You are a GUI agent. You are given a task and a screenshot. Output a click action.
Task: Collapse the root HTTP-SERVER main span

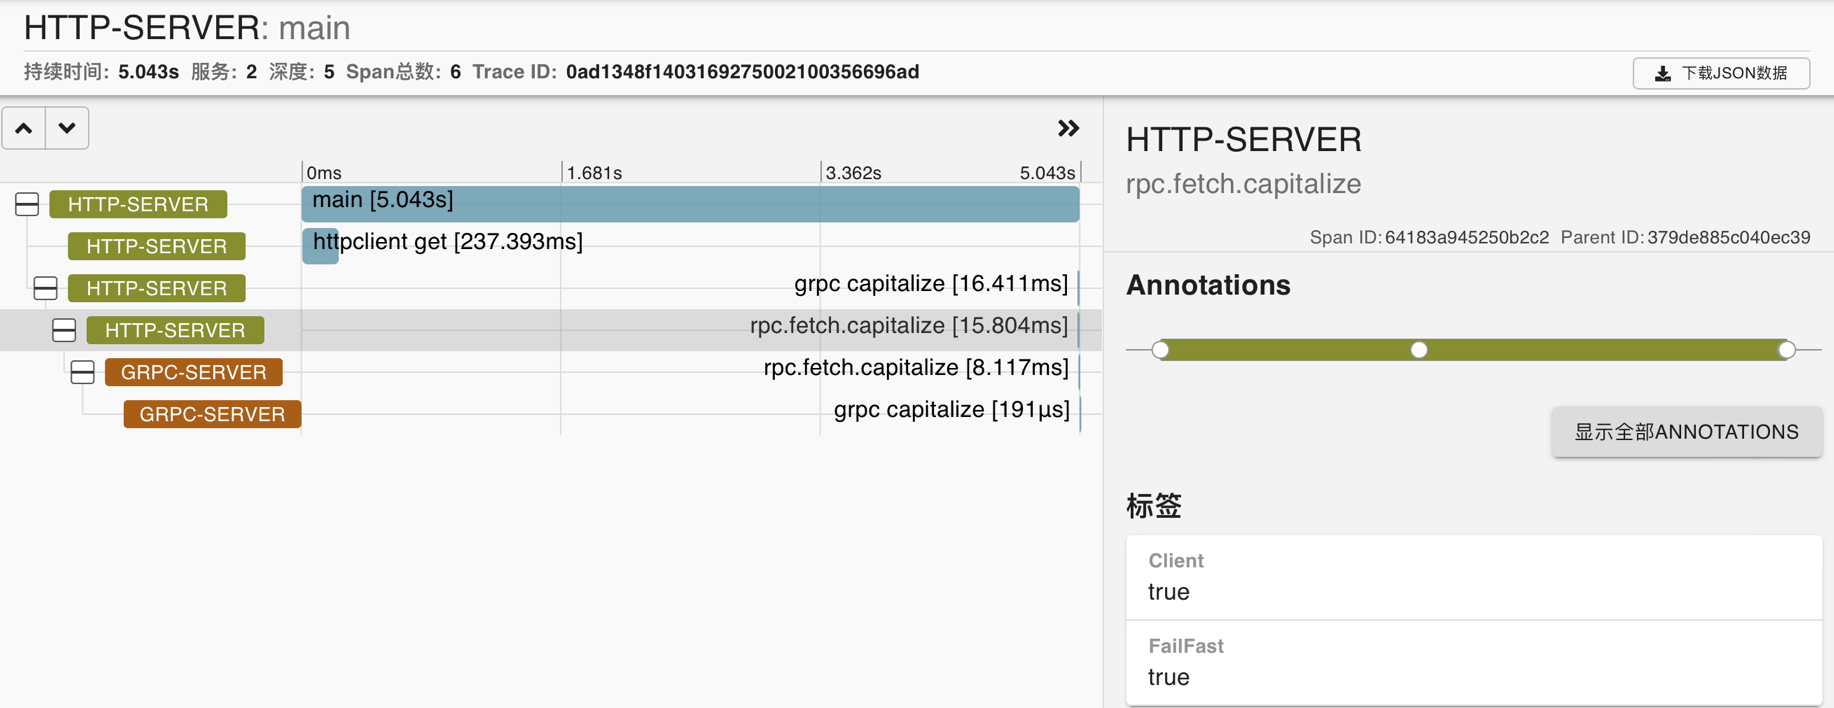[27, 204]
